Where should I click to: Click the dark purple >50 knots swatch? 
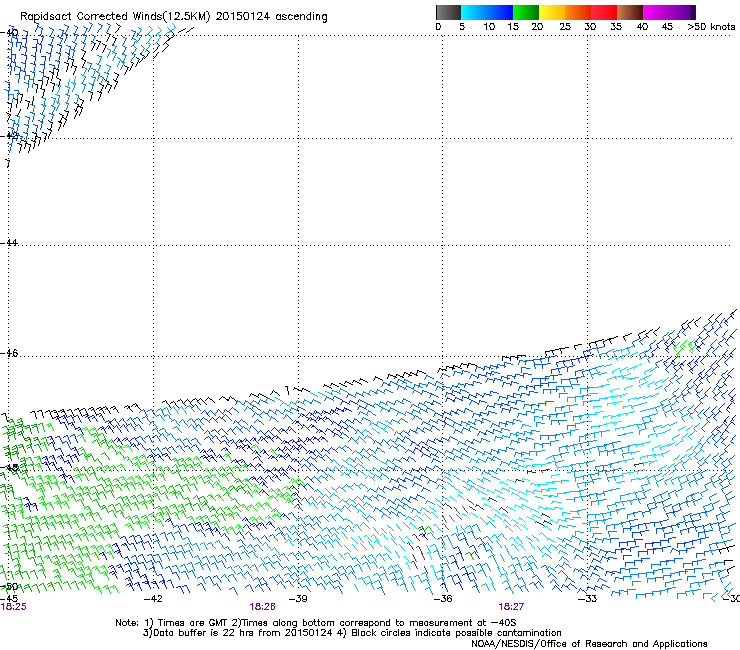pyautogui.click(x=693, y=12)
